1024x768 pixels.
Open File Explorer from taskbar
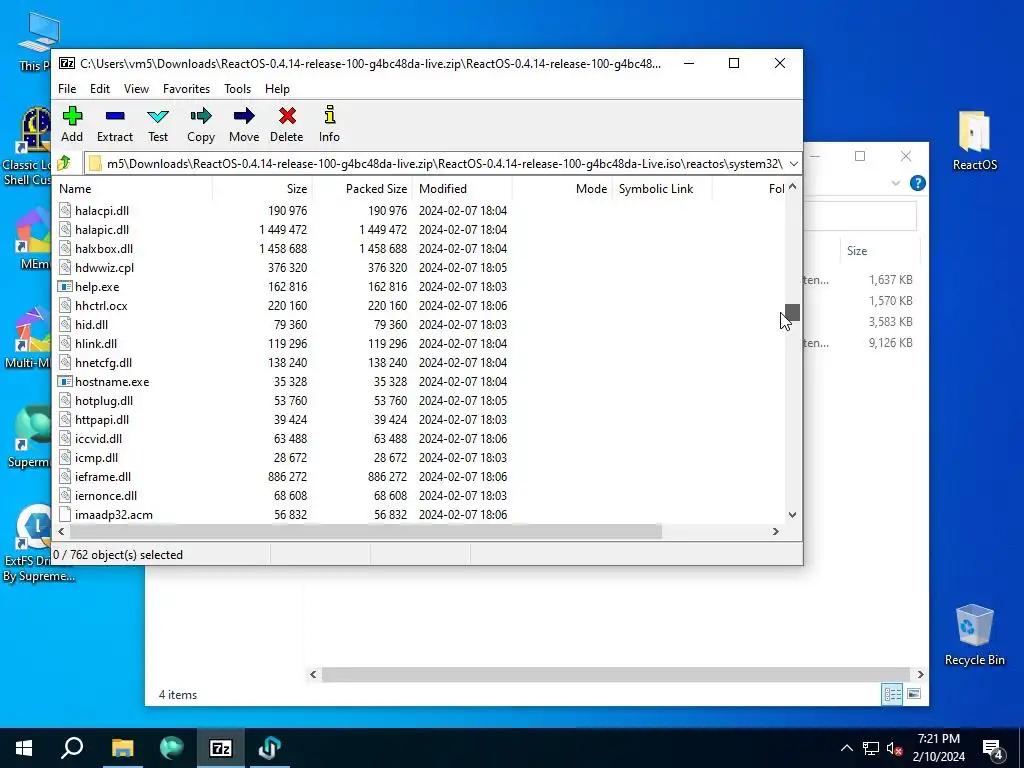click(x=122, y=748)
